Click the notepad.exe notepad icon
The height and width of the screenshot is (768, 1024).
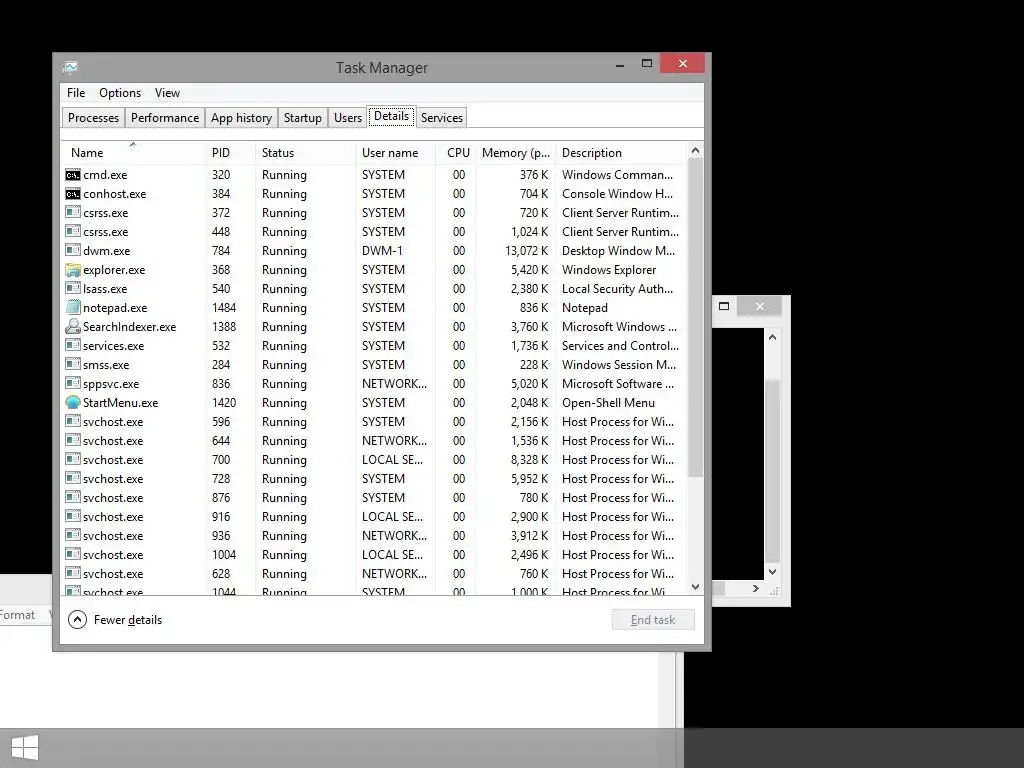pos(72,308)
